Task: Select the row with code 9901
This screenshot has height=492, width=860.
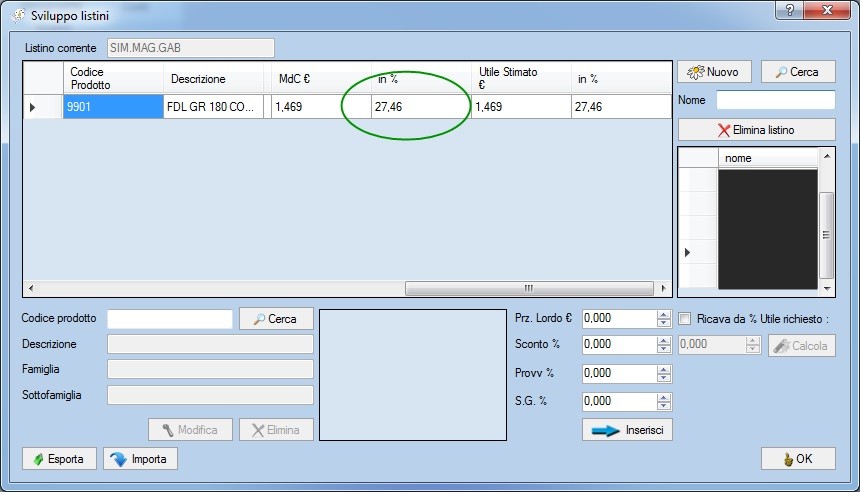Action: tap(112, 106)
